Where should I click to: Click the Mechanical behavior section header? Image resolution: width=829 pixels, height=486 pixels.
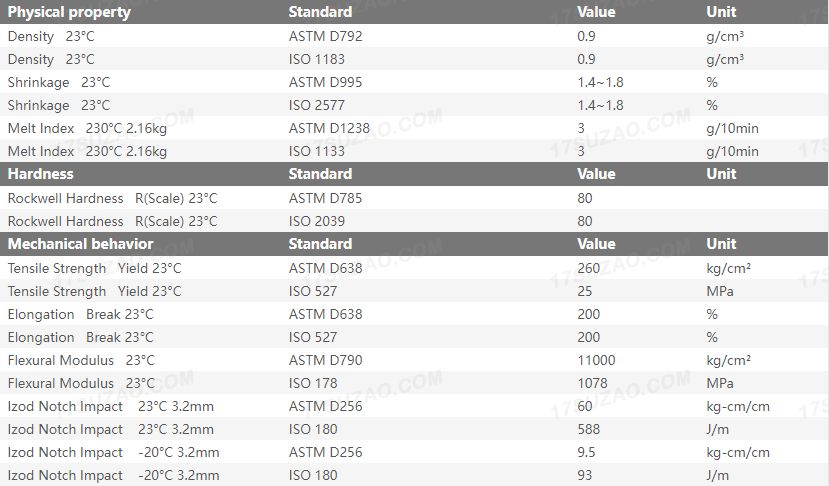pyautogui.click(x=81, y=244)
